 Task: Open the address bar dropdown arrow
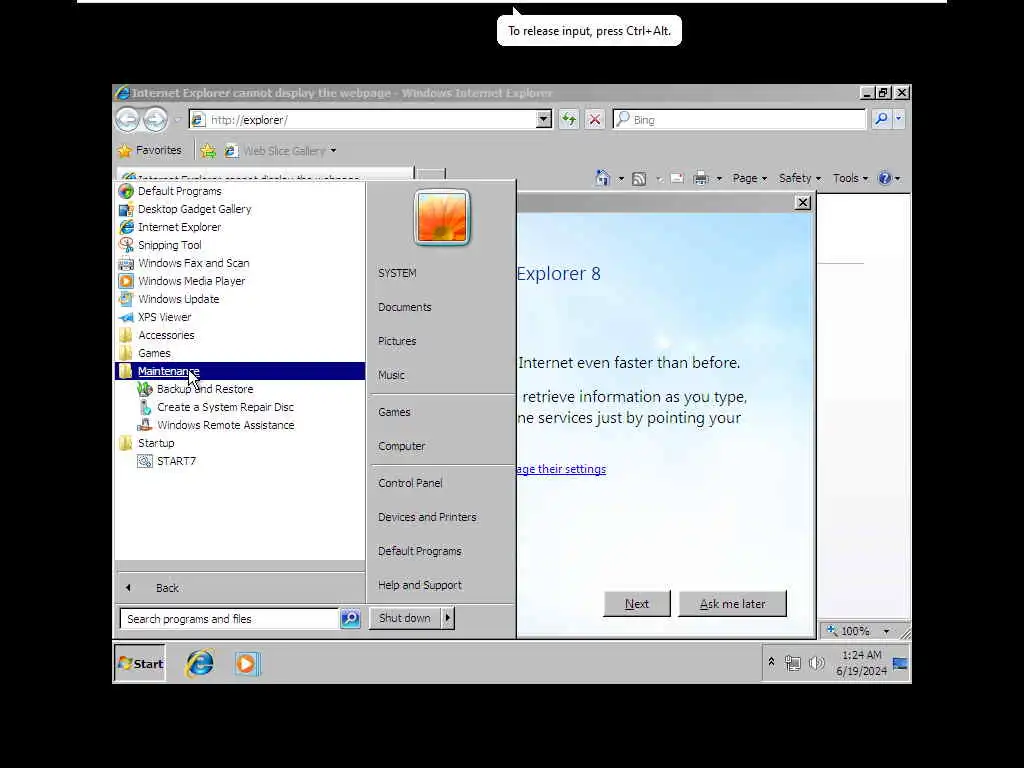click(543, 120)
